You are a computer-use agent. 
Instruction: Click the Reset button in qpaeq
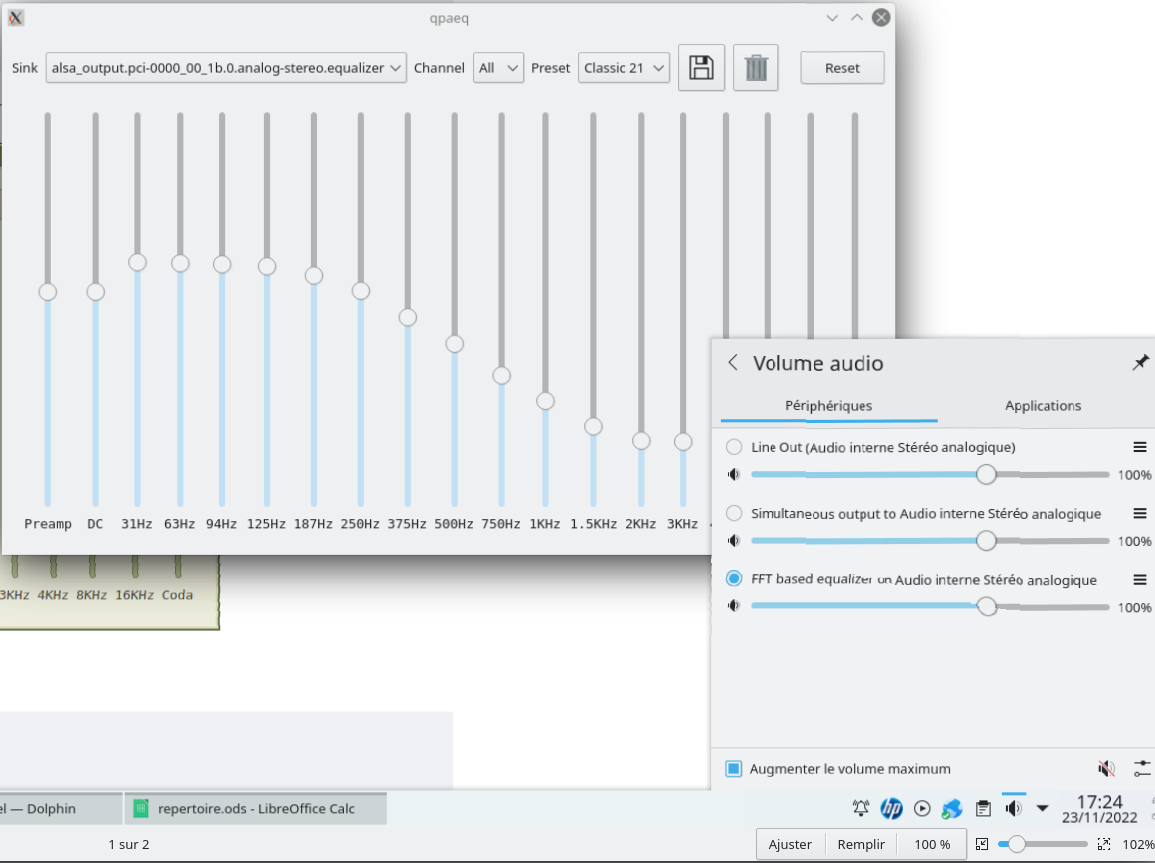(x=842, y=68)
